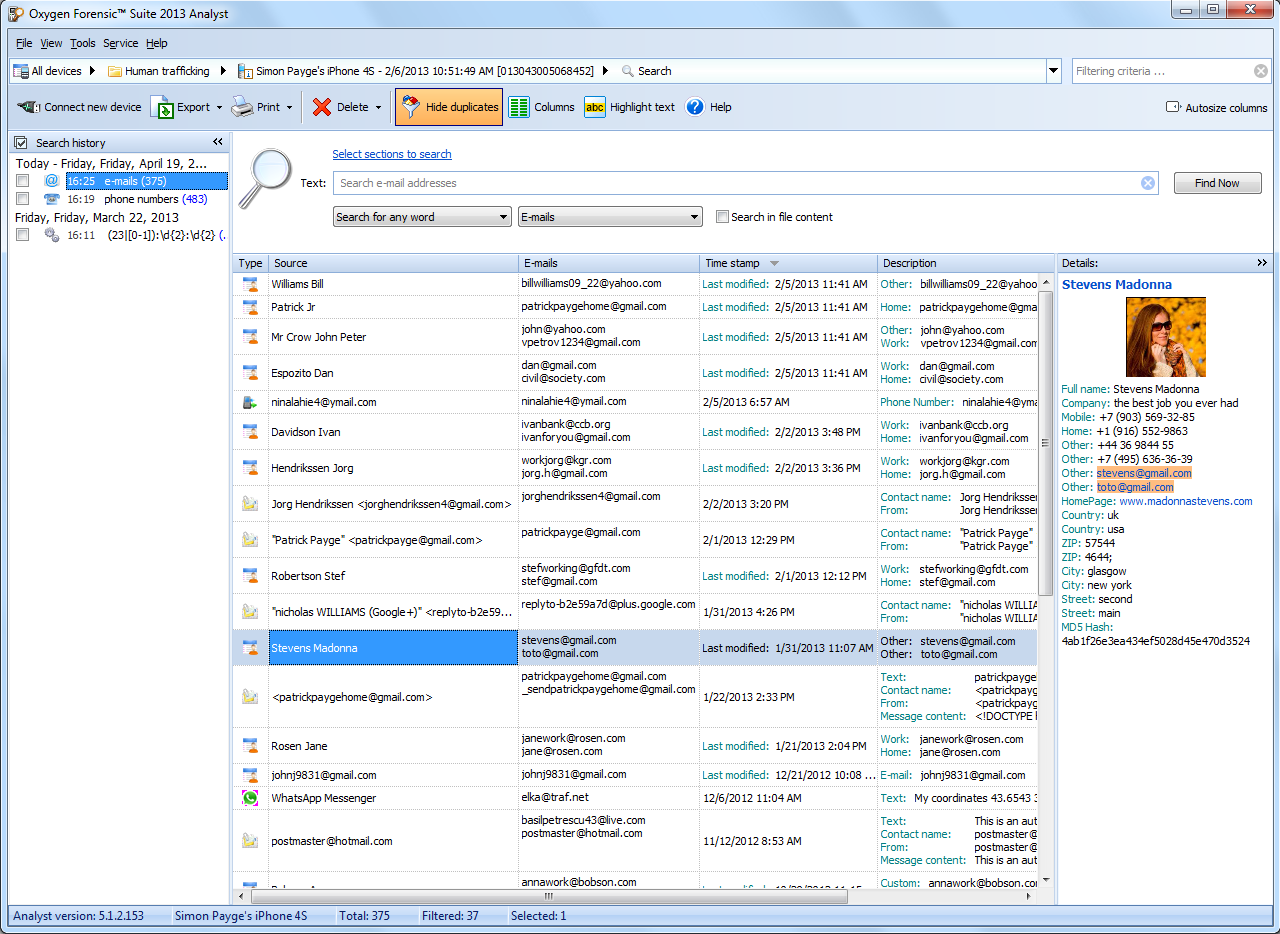Click WhatsApp Messenger row icon
The height and width of the screenshot is (934, 1280).
(x=250, y=798)
